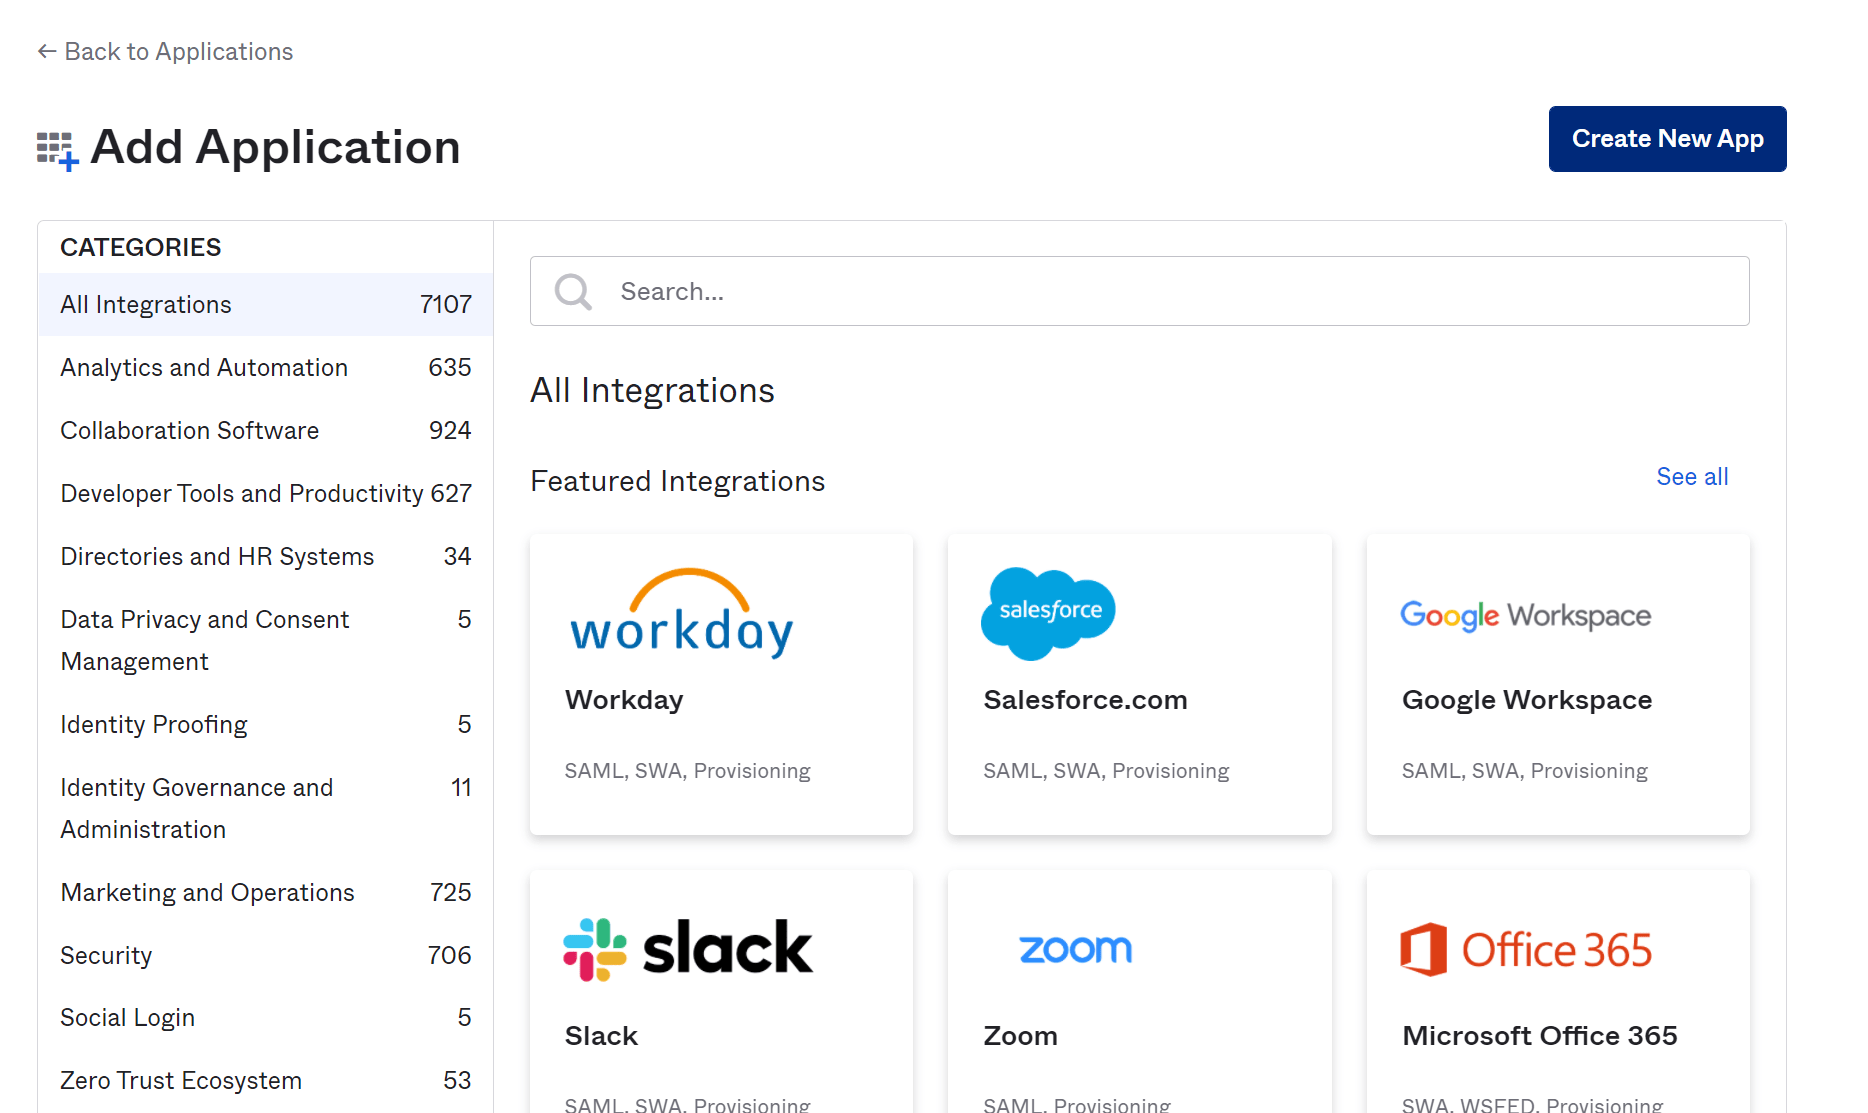Screen dimensions: 1868x1113
Task: Click the Add Application grid icon
Action: click(x=55, y=146)
